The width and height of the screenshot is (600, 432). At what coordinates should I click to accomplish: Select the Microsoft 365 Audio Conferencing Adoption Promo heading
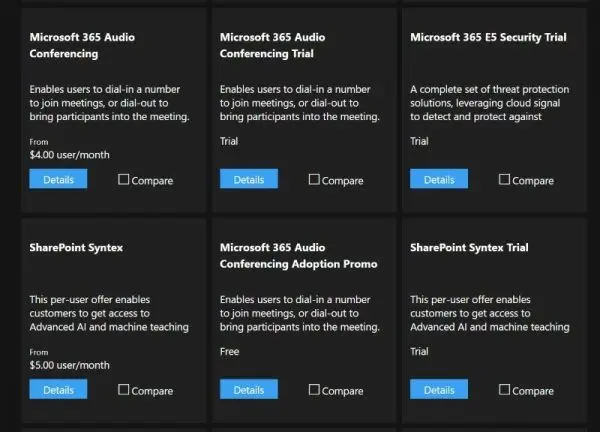298,256
